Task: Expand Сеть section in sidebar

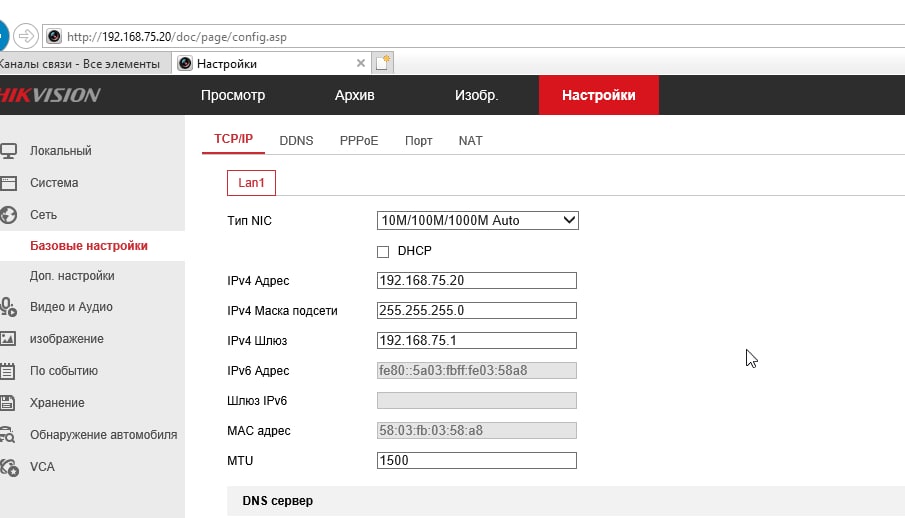Action: click(x=43, y=215)
